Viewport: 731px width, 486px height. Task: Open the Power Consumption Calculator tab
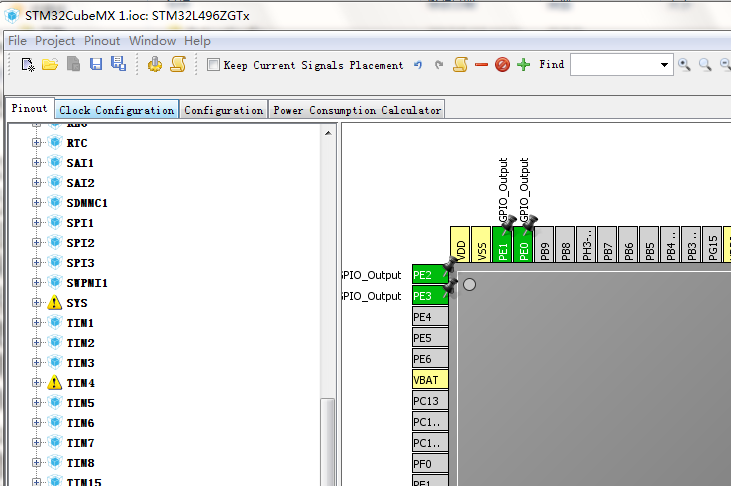[x=357, y=110]
